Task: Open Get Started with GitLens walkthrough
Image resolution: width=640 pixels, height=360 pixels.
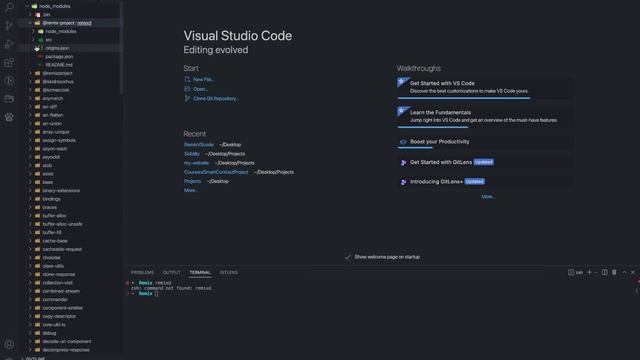Action: 484,162
